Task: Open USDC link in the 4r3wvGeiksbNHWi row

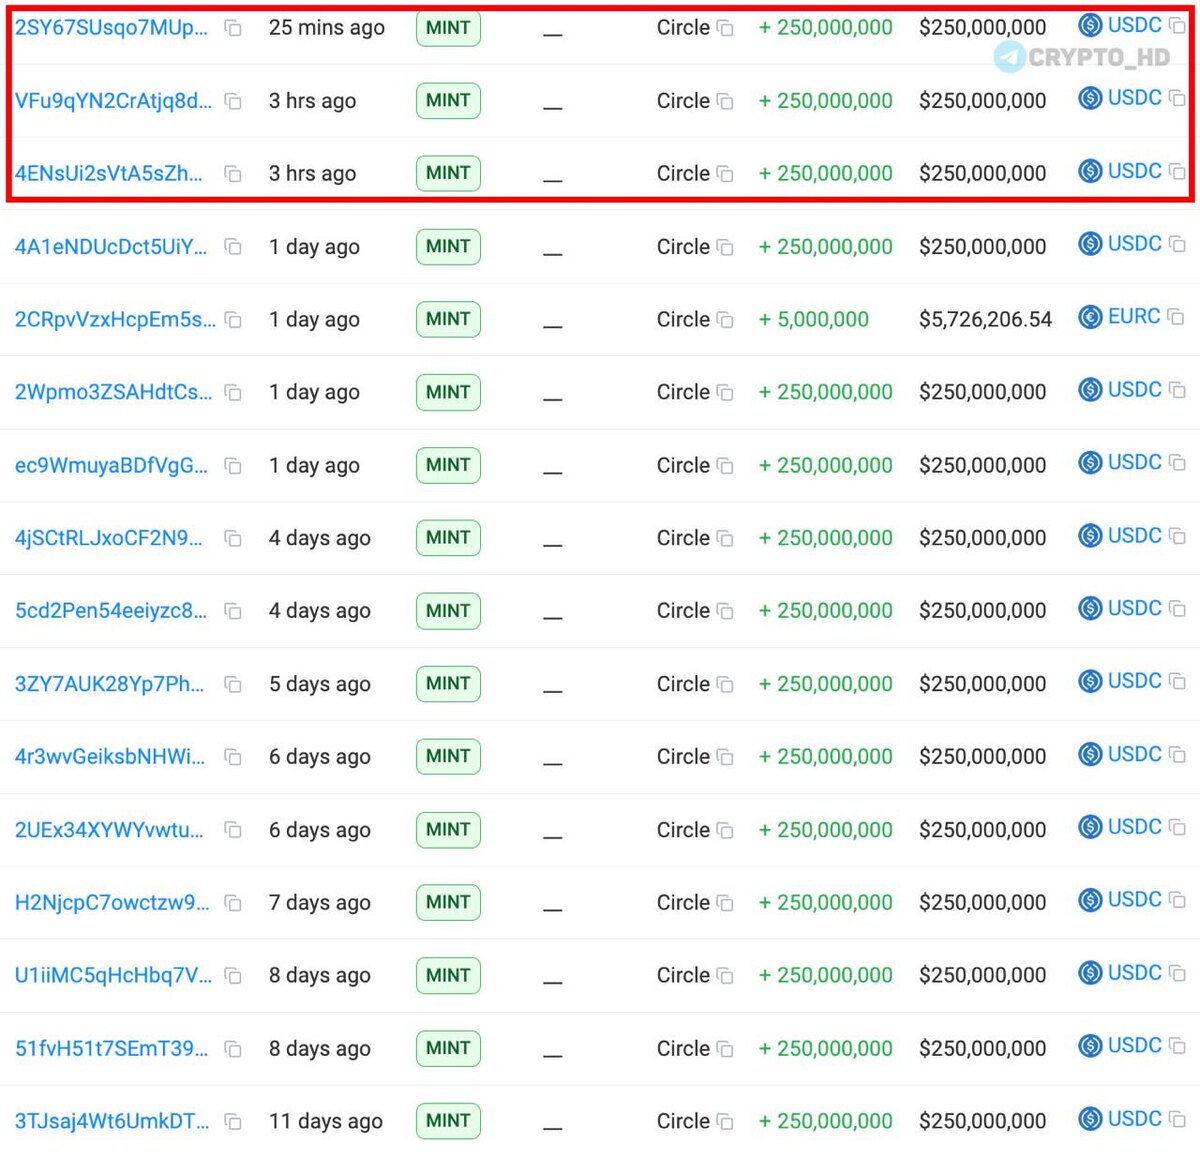Action: point(1135,754)
